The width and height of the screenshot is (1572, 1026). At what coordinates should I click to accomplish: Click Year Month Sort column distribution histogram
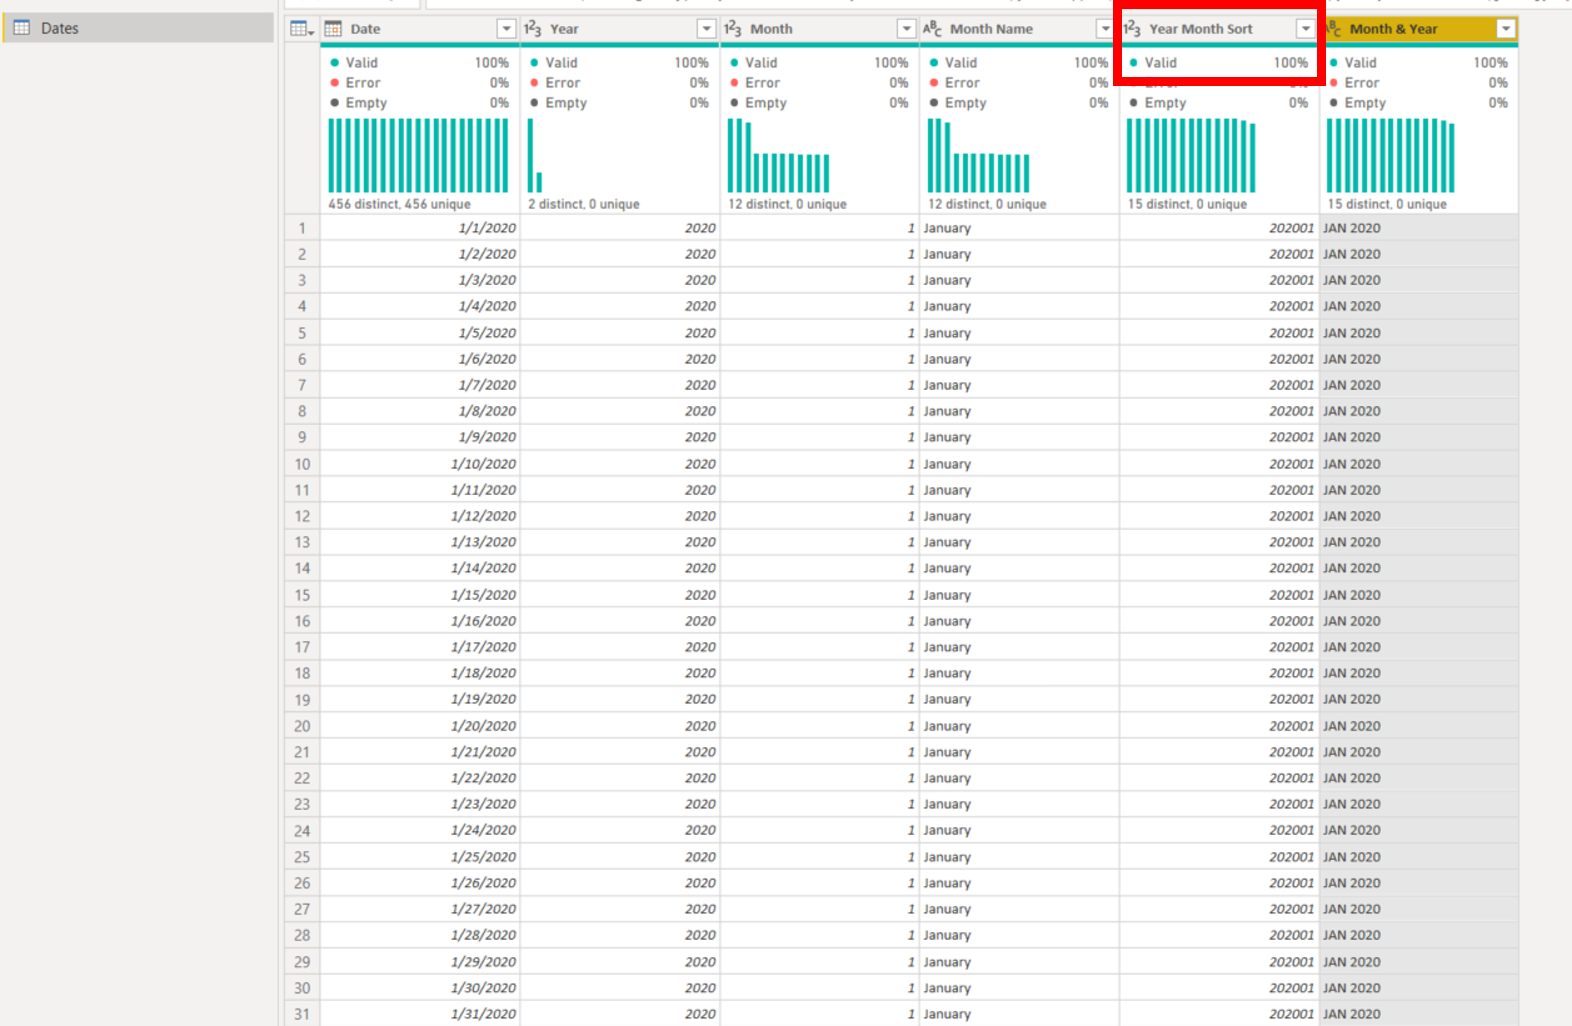(x=1191, y=155)
